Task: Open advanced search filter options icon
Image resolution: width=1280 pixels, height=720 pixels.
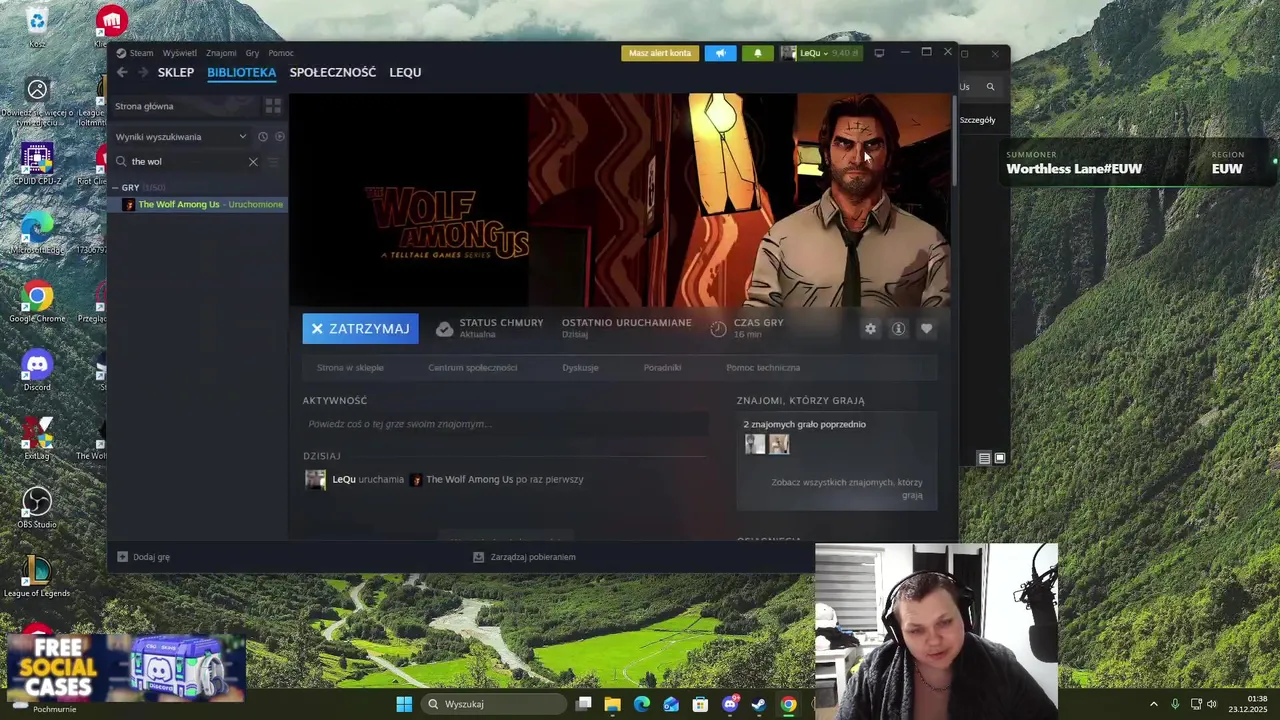Action: click(x=273, y=161)
